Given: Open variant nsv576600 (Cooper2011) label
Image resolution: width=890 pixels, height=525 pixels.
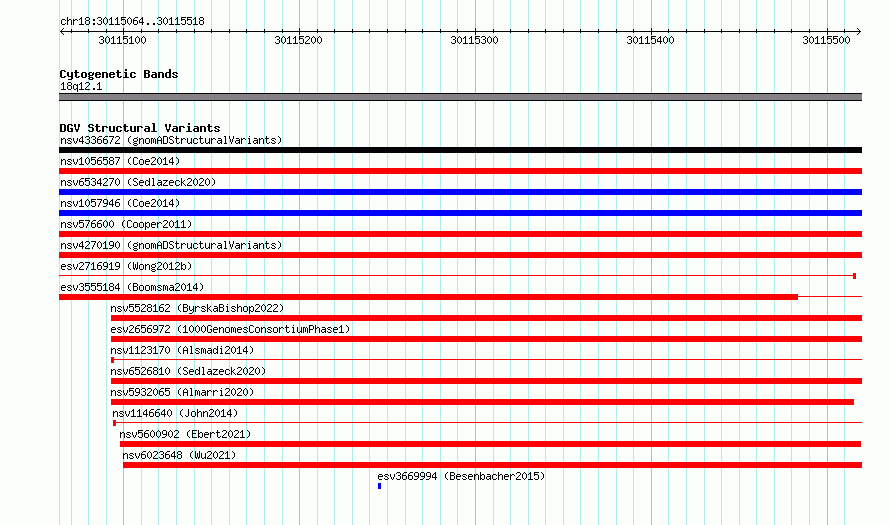Looking at the screenshot, I should click(x=126, y=224).
